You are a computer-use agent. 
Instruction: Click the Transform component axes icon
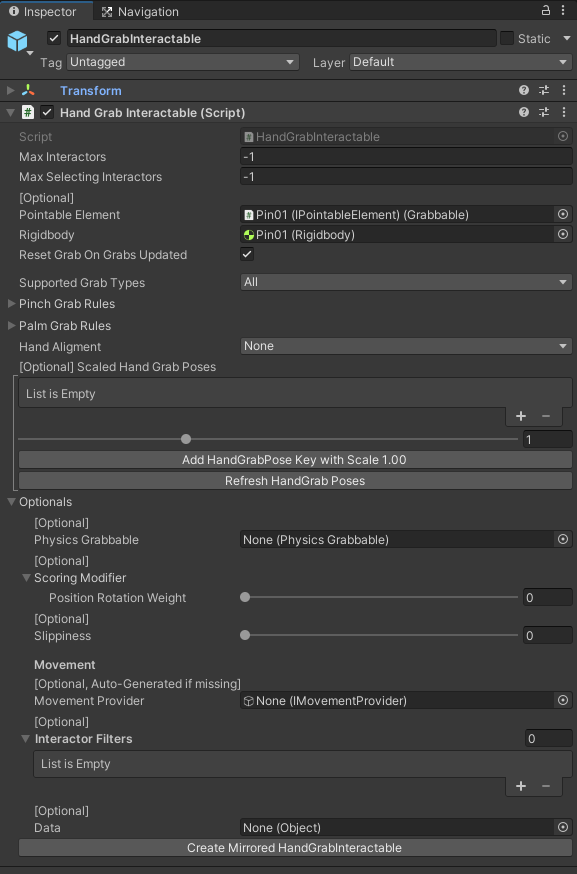tap(28, 90)
